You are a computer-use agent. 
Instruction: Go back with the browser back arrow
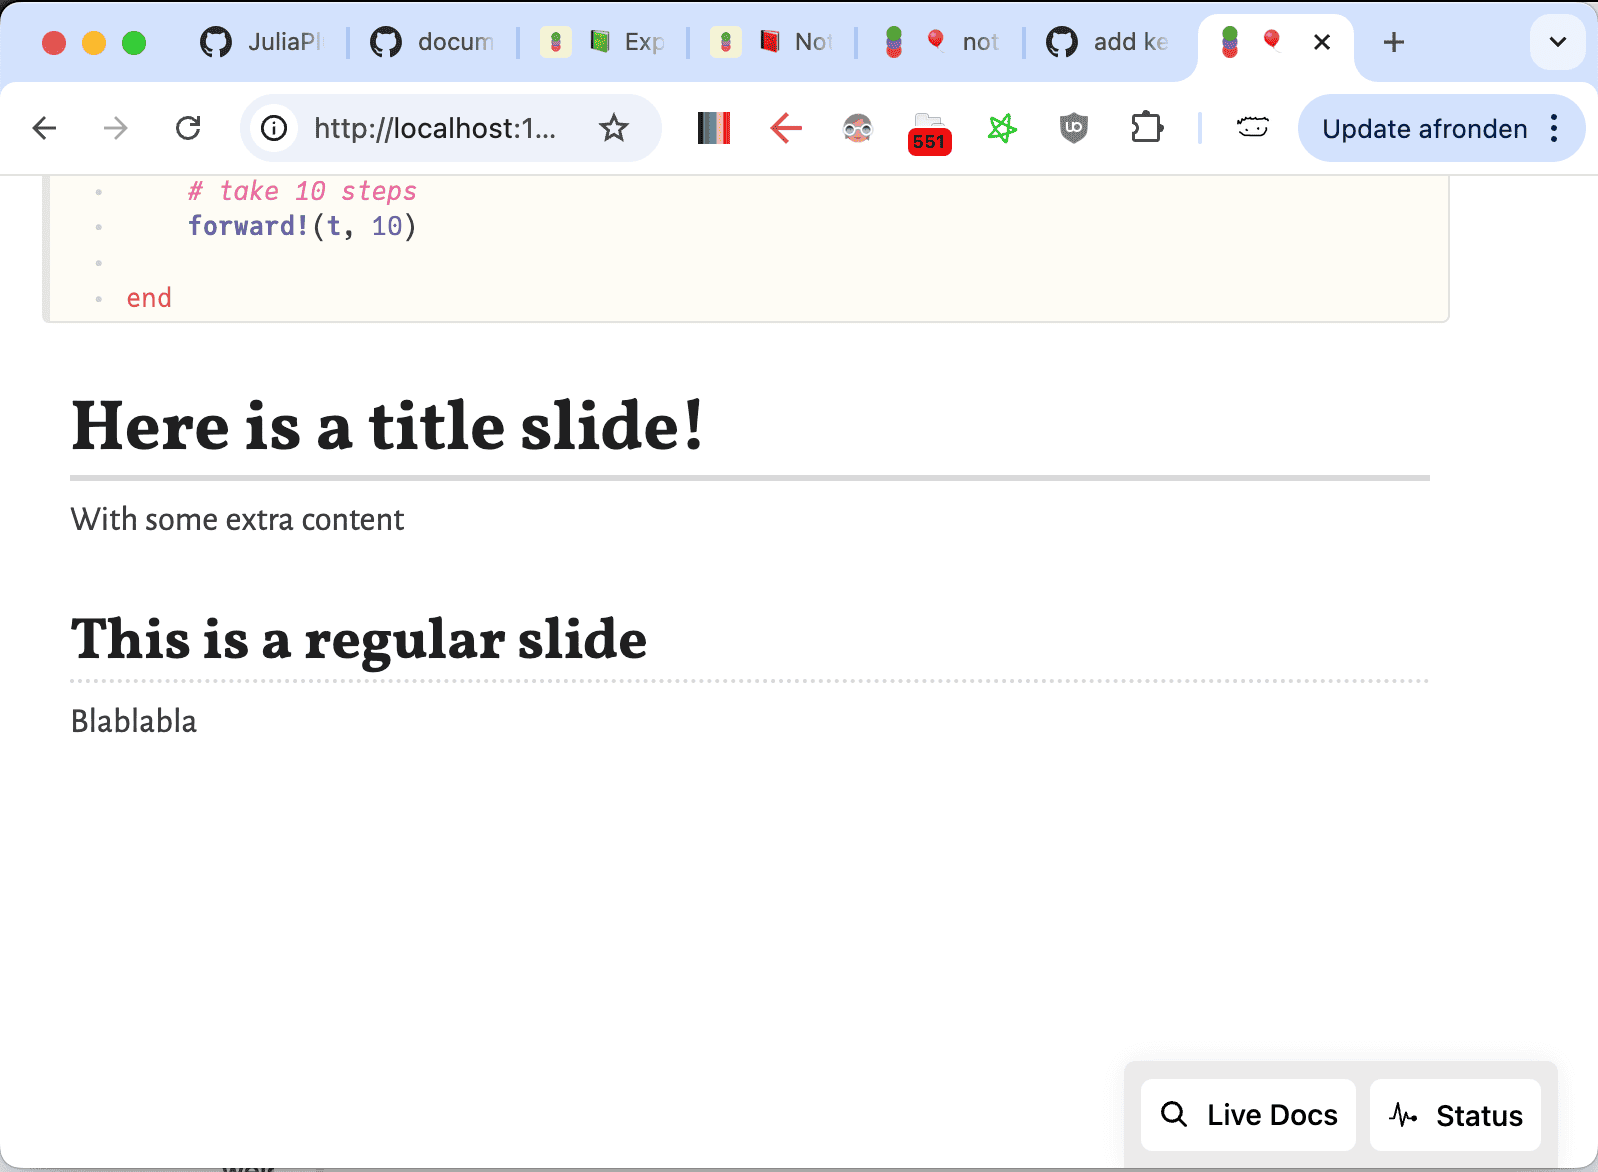tap(44, 128)
